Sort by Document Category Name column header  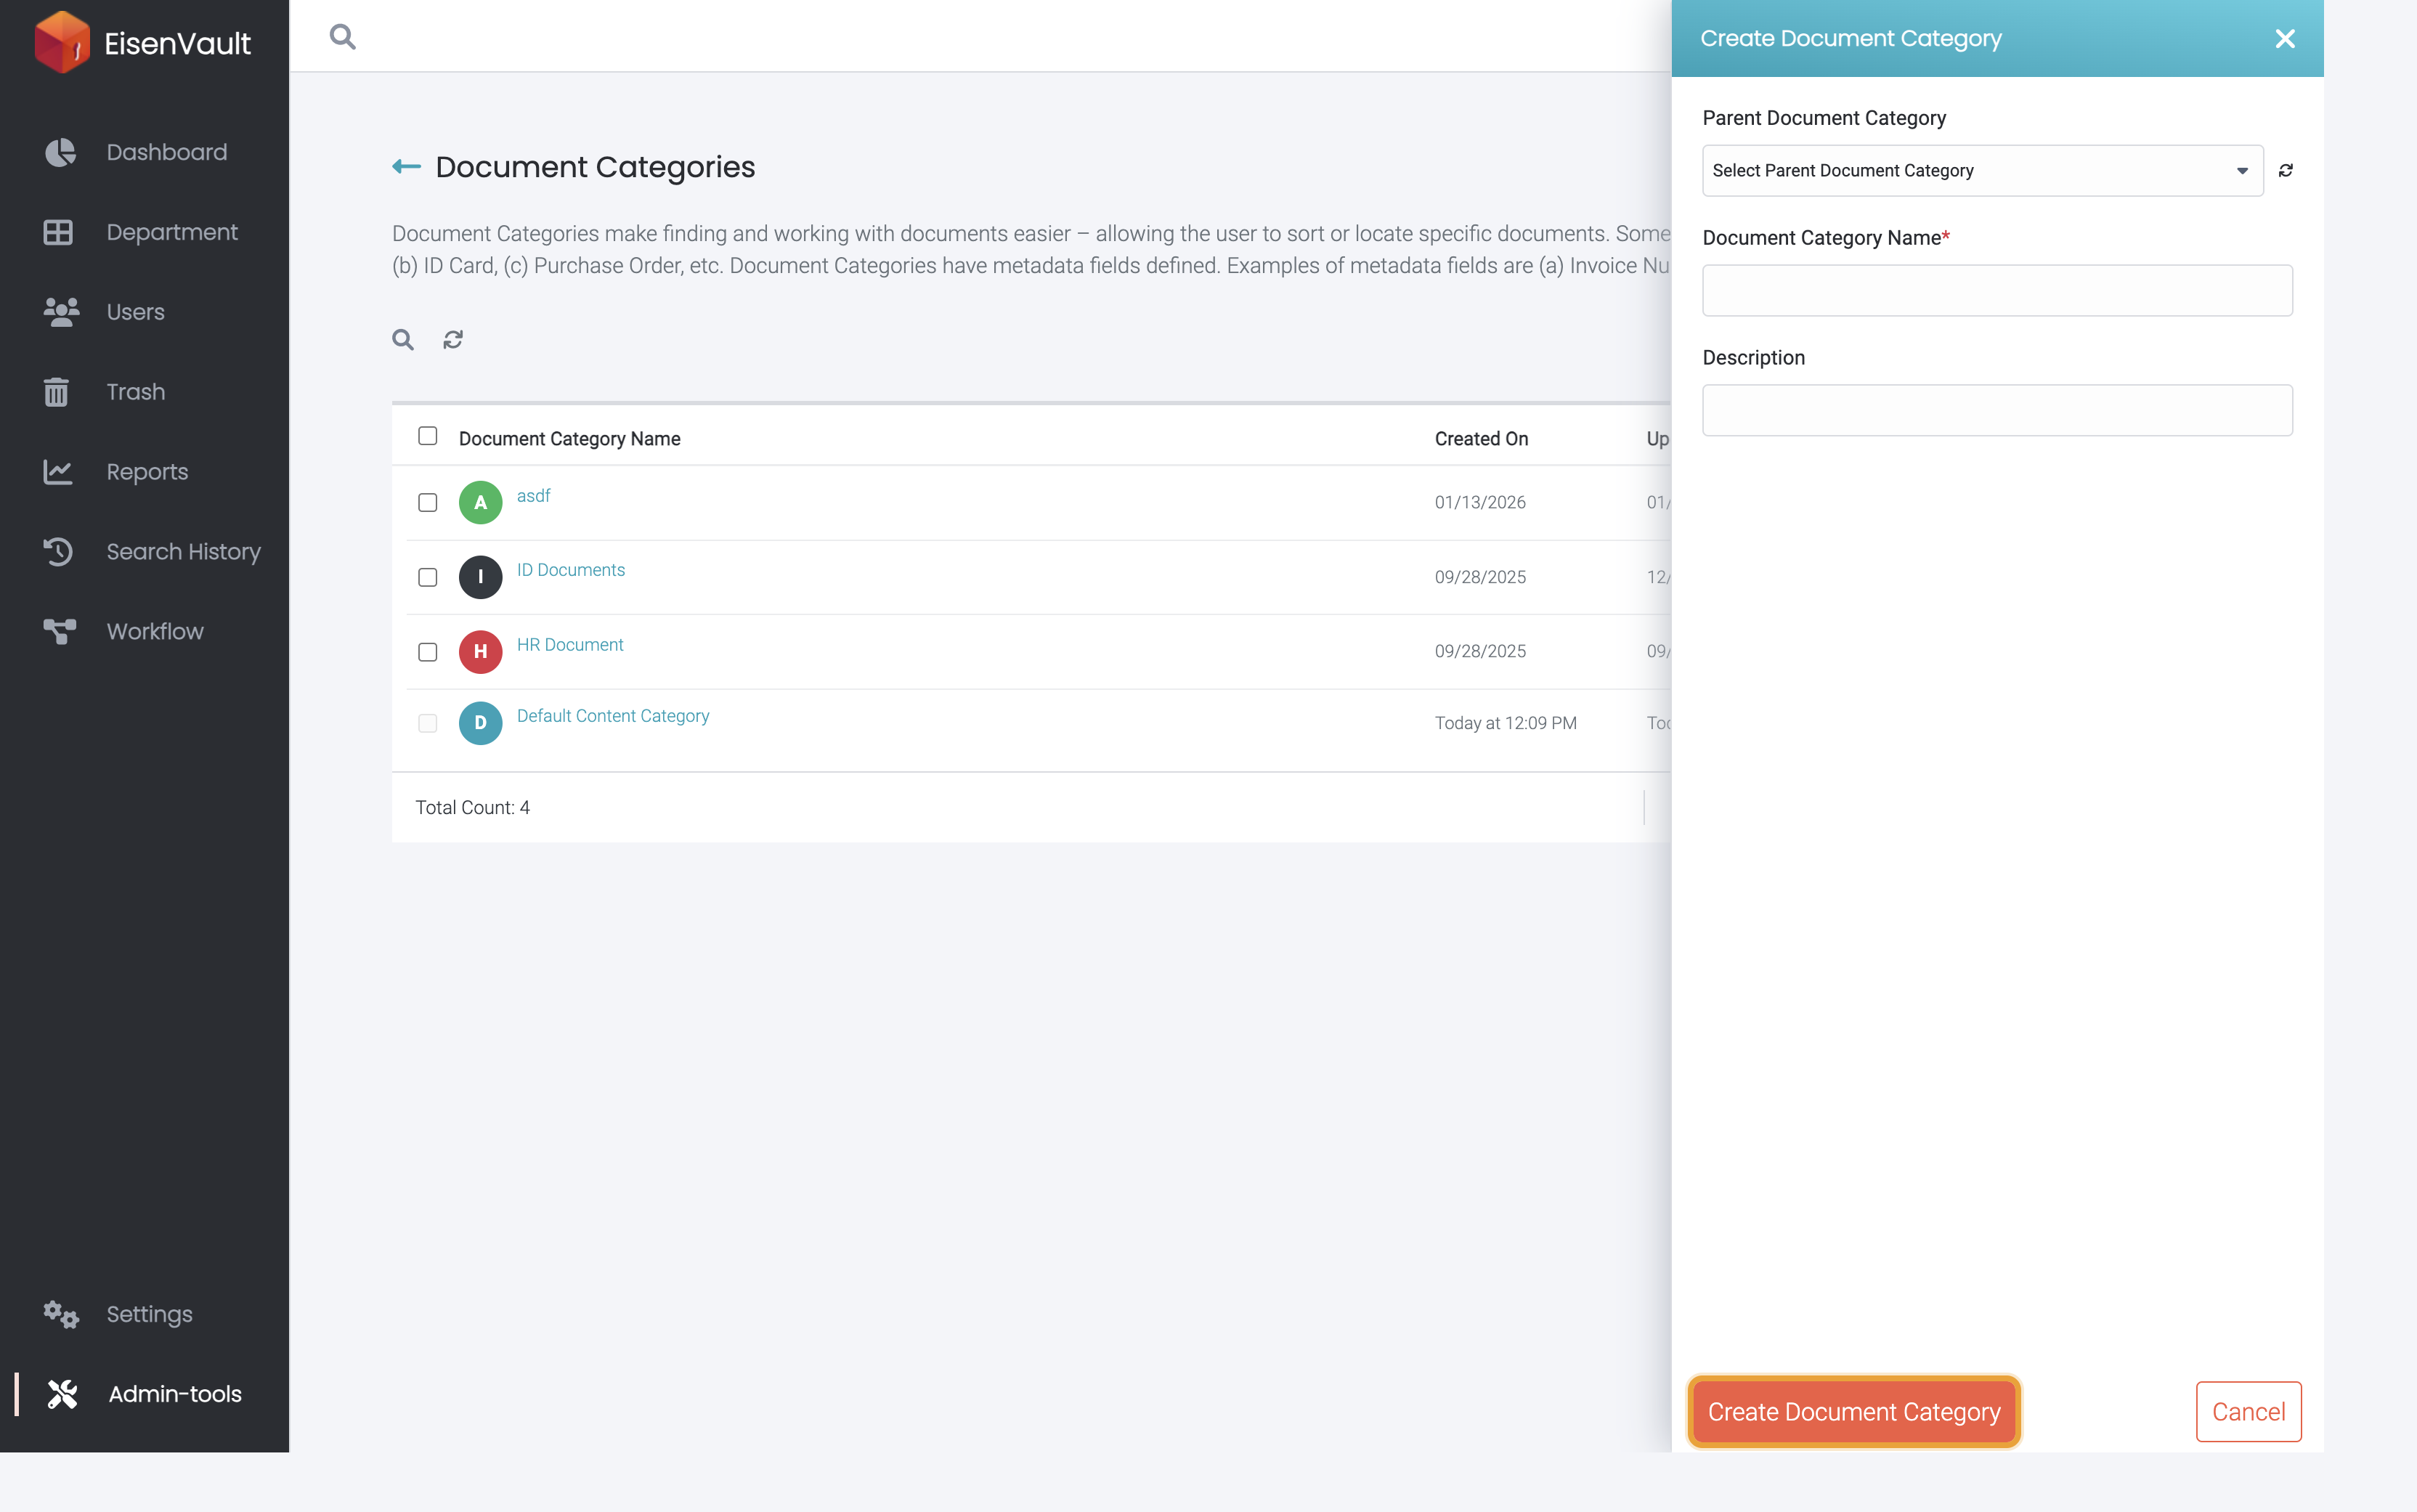569,439
